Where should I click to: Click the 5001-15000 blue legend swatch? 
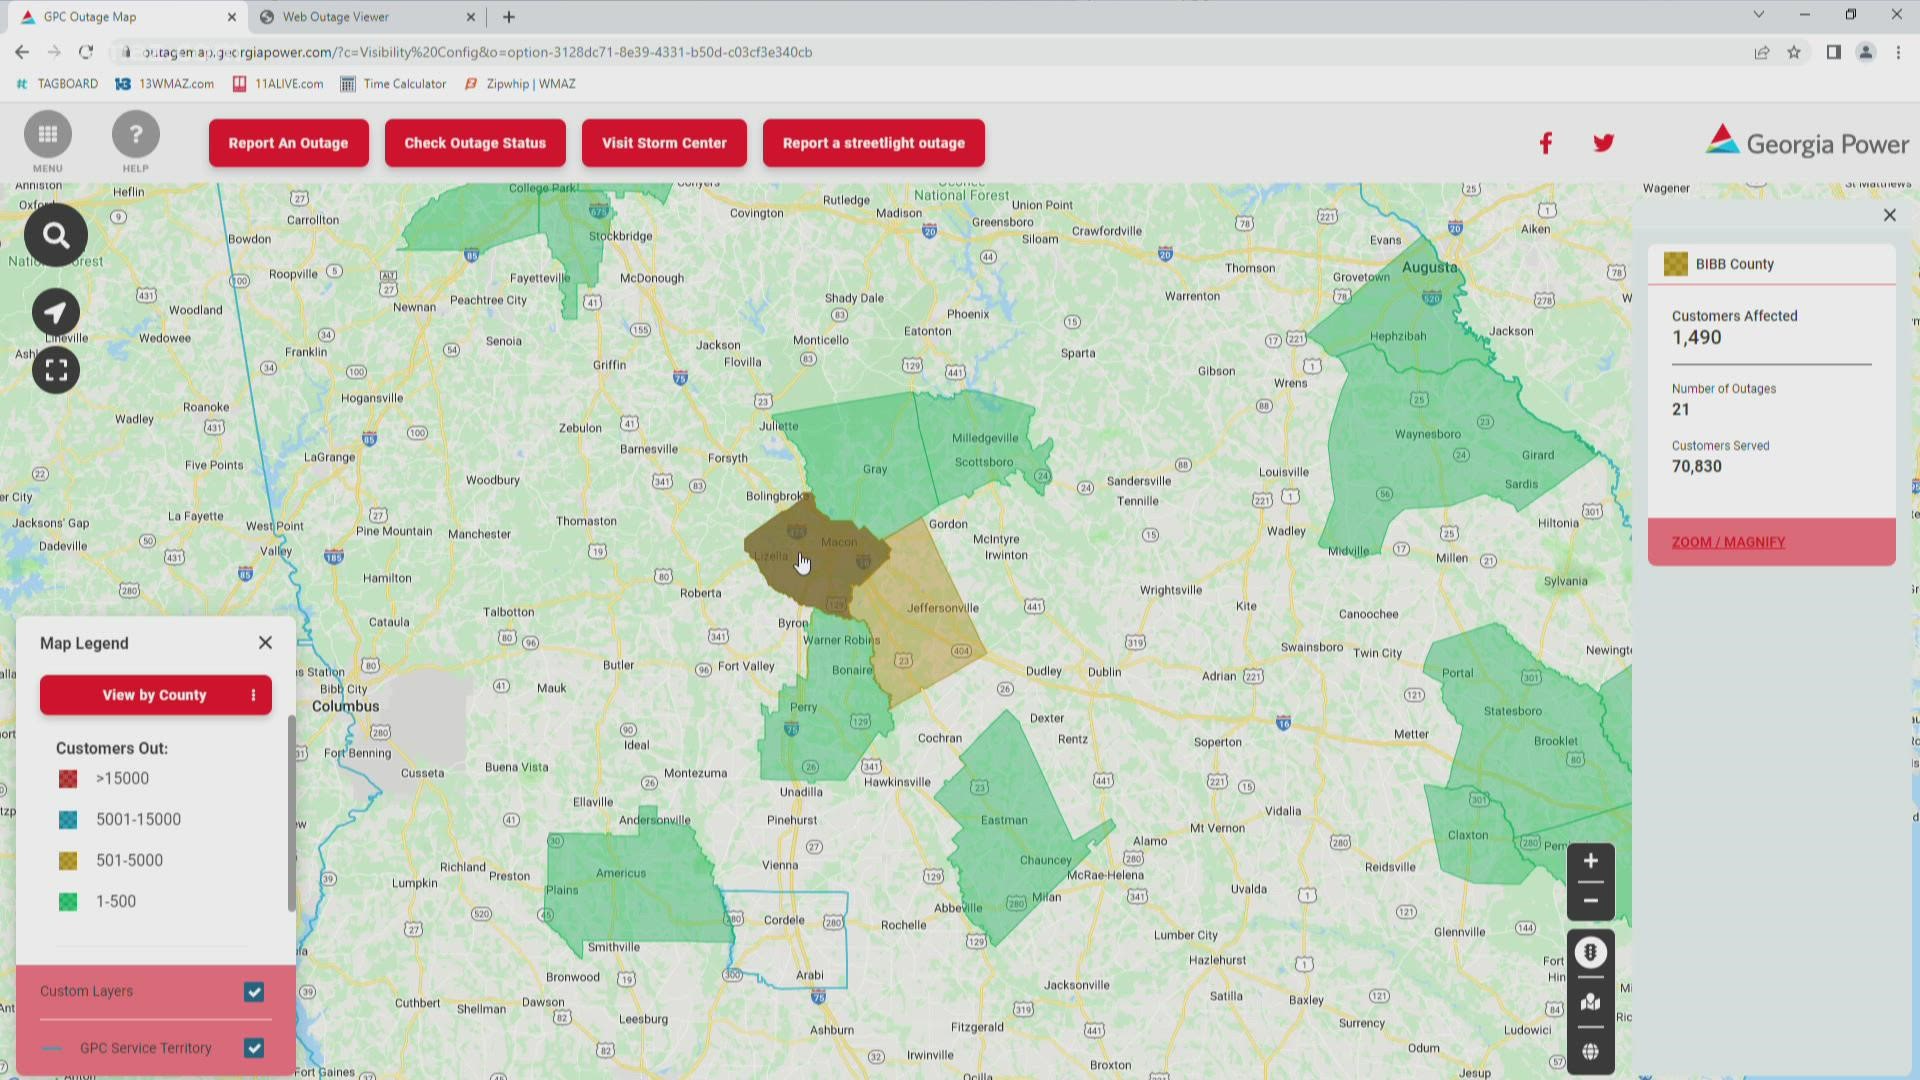68,820
